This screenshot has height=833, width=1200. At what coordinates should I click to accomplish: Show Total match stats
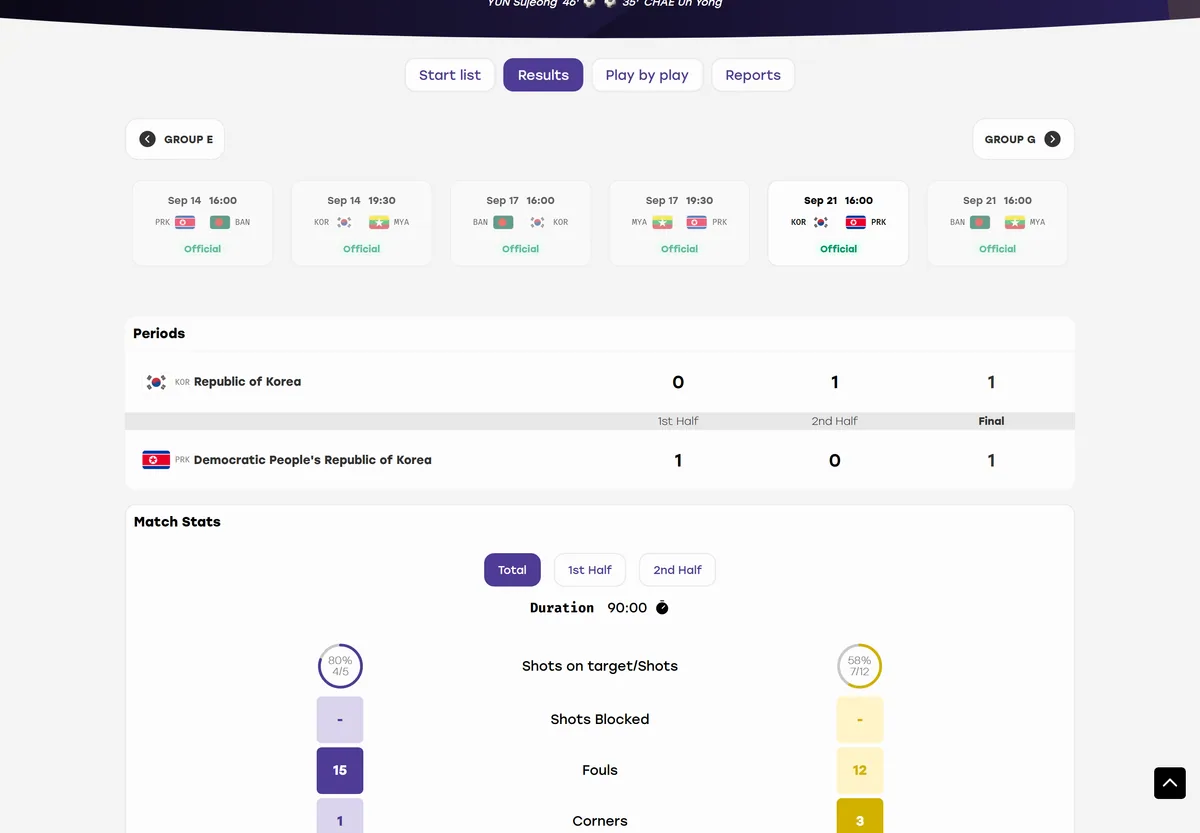coord(512,570)
